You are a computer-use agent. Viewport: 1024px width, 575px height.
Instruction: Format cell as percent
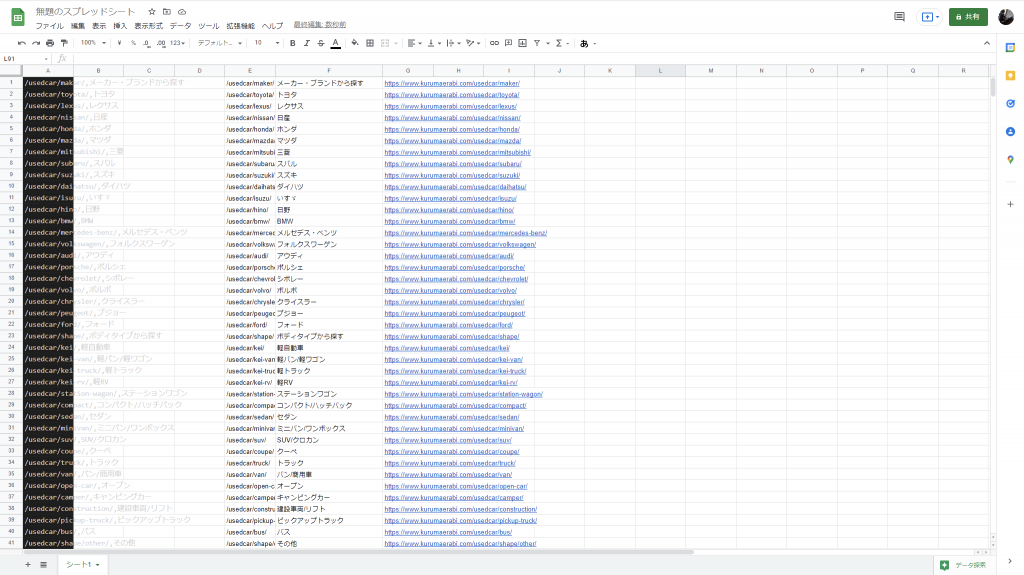(133, 43)
